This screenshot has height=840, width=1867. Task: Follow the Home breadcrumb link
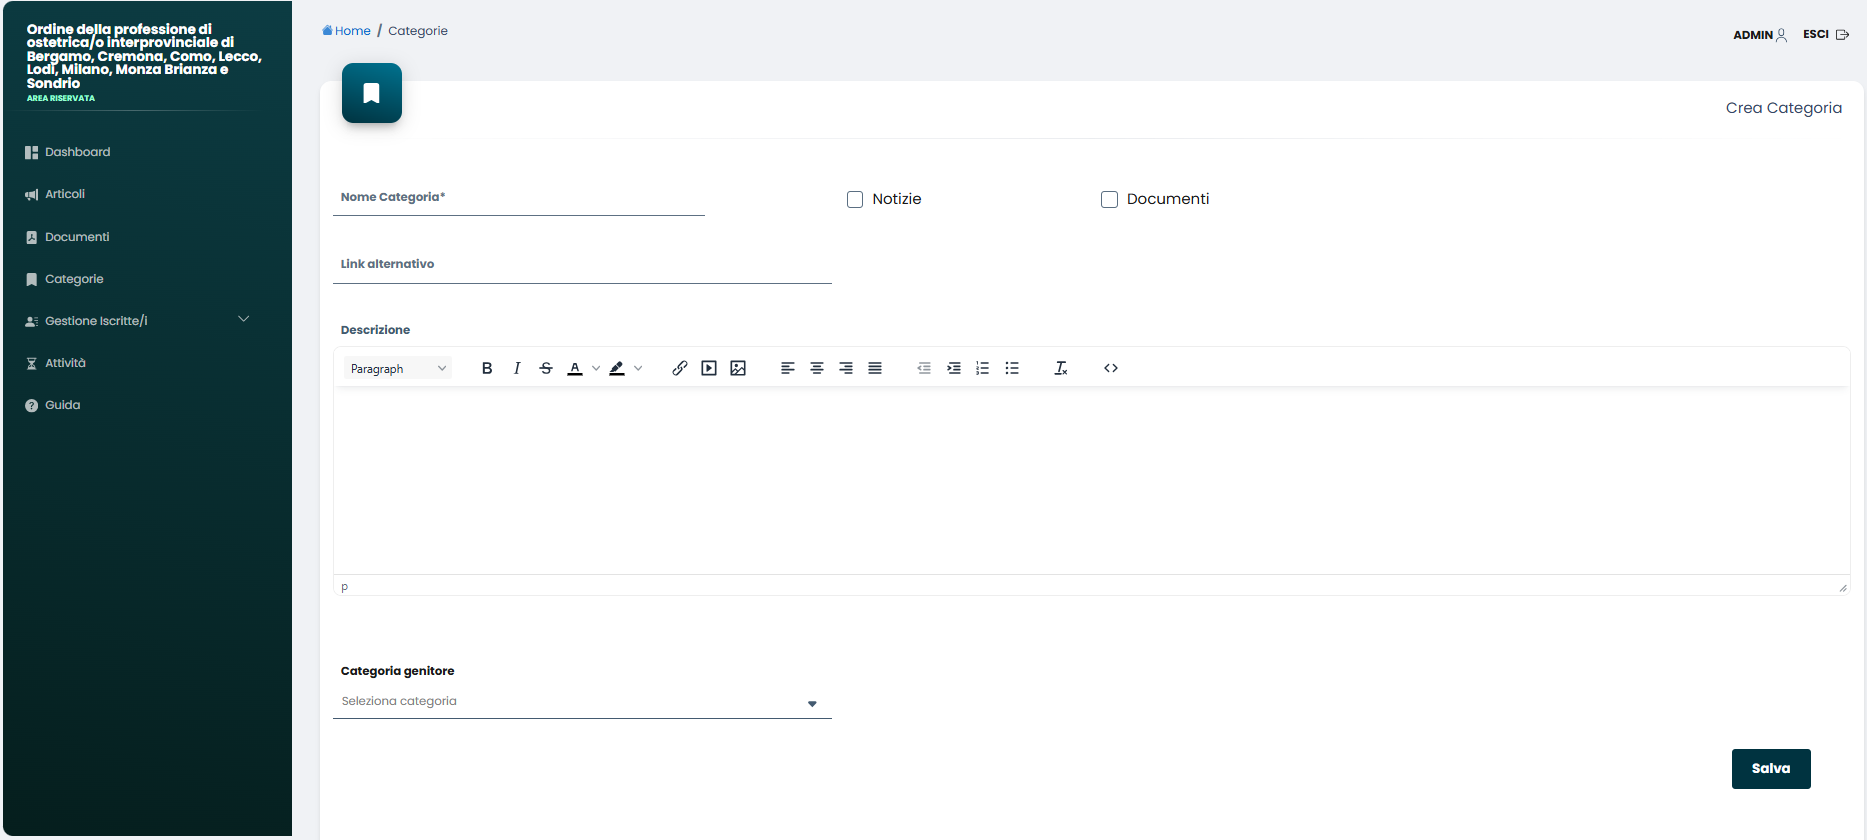(352, 31)
